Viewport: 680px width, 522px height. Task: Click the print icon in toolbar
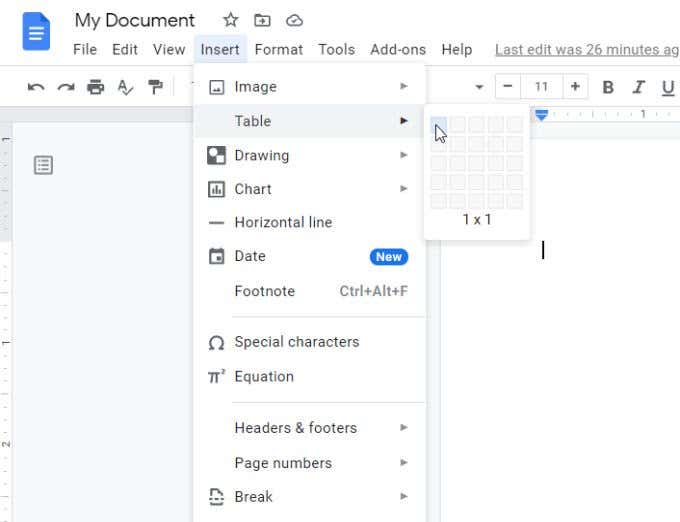[x=96, y=87]
